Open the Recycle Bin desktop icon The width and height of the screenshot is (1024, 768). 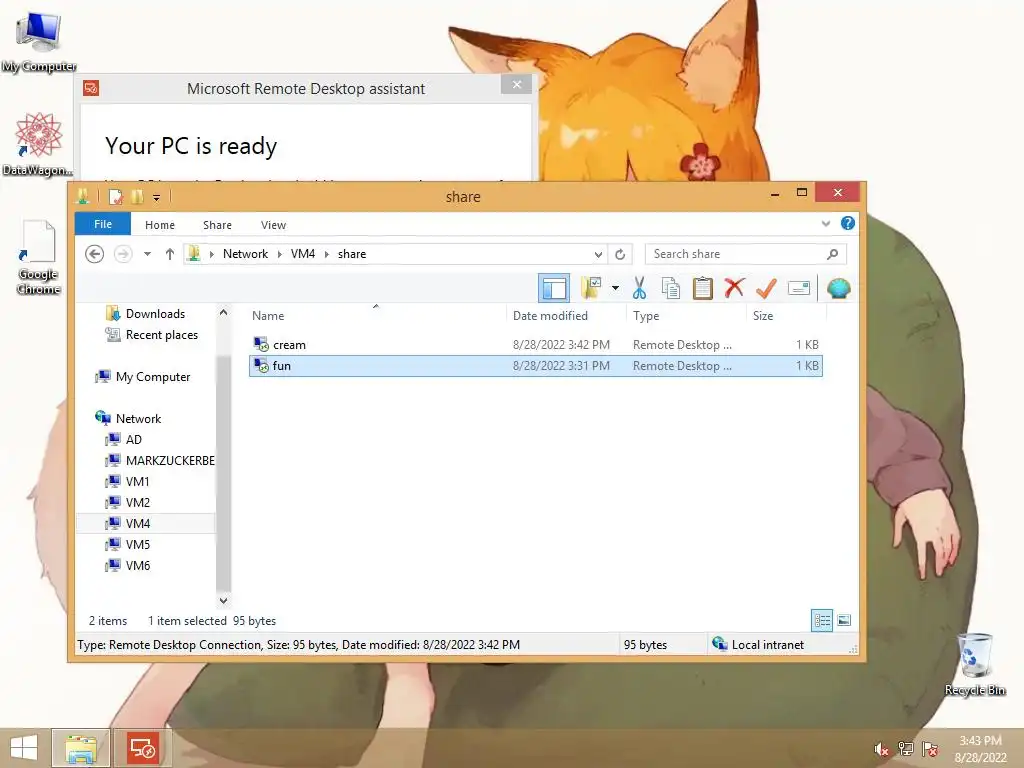tap(974, 664)
